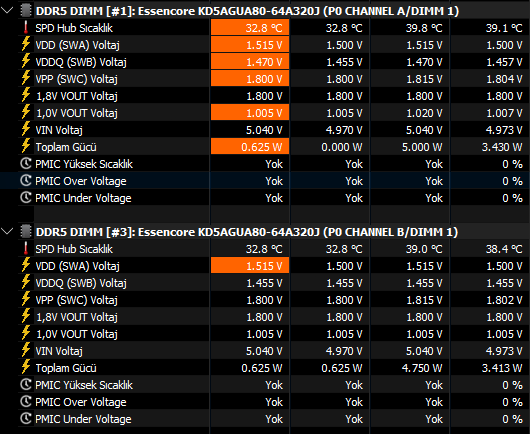Click lightning icon of DIMM #1 VPP (SWC) Voltaj
This screenshot has width=530, height=434.
click(26, 78)
